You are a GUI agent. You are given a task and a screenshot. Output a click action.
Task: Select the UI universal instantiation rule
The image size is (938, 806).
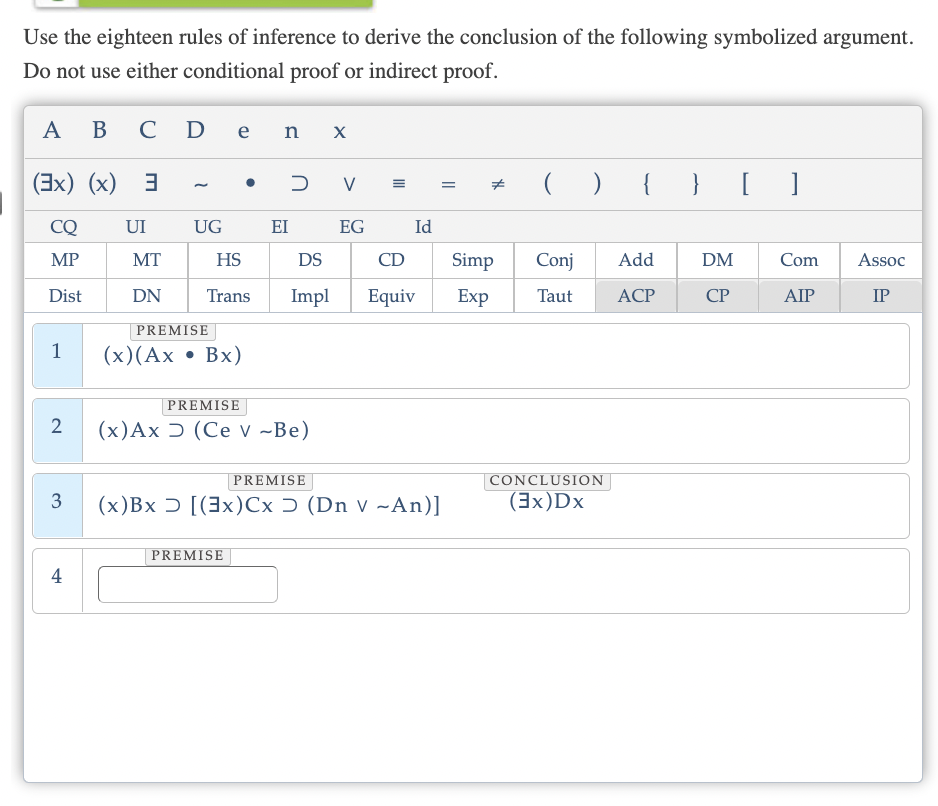point(135,227)
